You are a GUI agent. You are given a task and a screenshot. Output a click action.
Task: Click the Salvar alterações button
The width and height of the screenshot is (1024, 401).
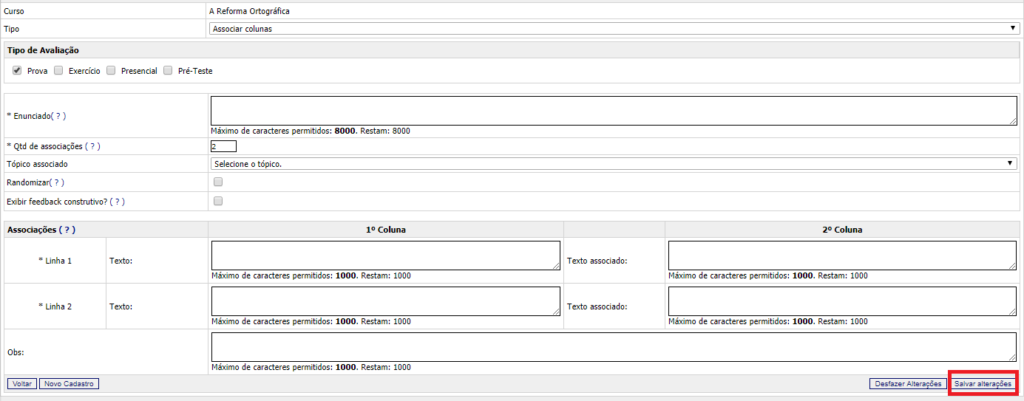click(984, 384)
